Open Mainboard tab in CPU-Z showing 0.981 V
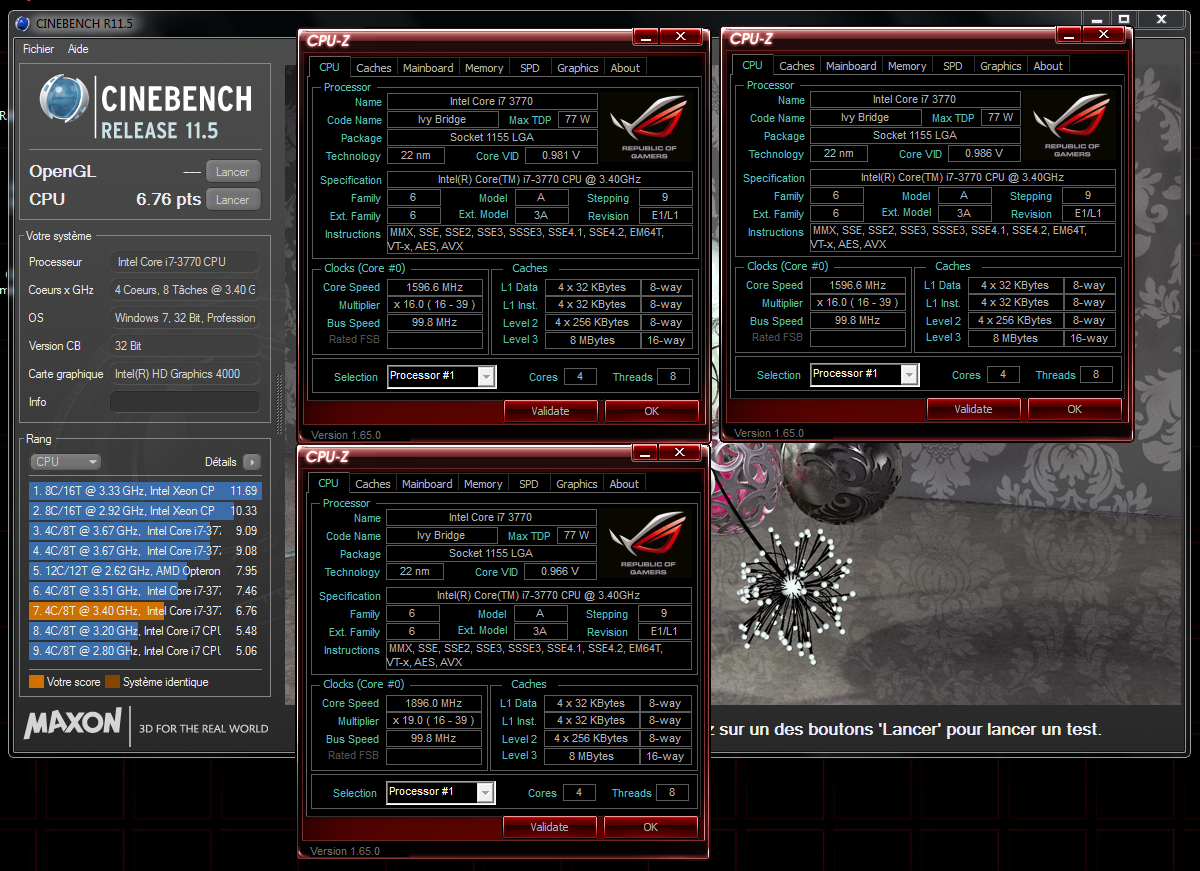Image resolution: width=1200 pixels, height=871 pixels. tap(428, 68)
